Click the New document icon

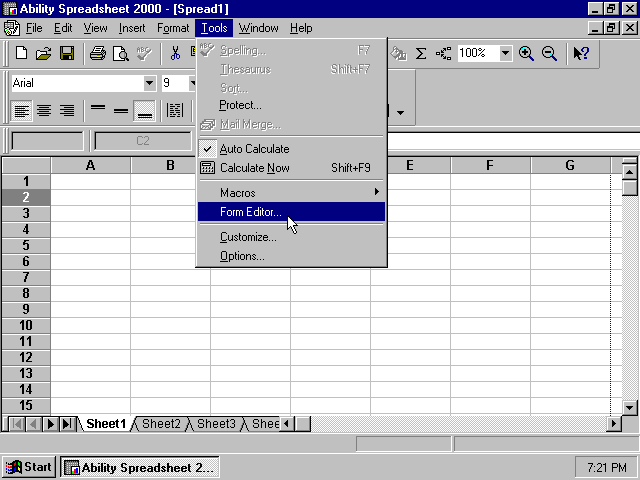[x=21, y=53]
